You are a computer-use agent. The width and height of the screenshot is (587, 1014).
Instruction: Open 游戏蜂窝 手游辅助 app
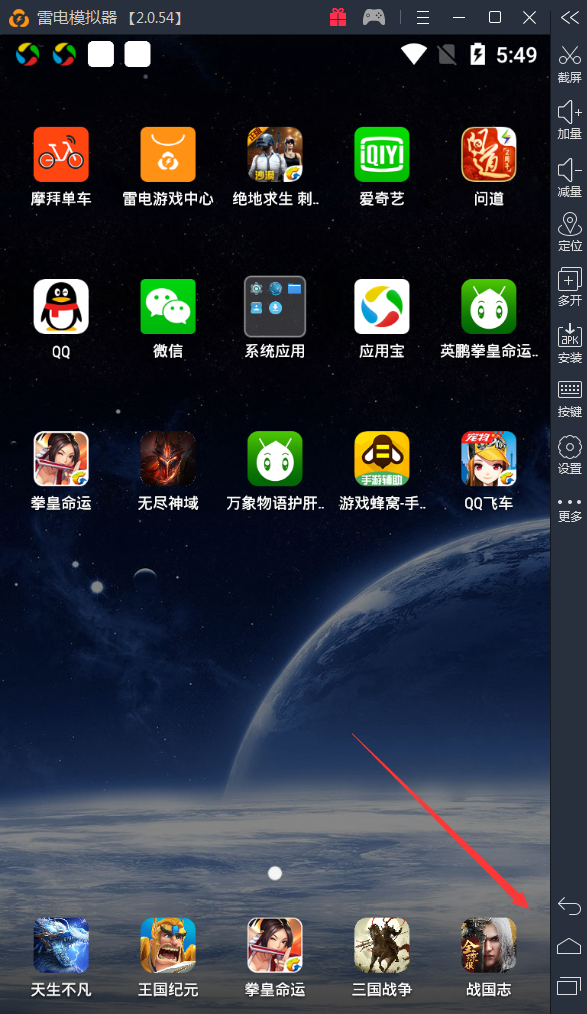tap(381, 458)
